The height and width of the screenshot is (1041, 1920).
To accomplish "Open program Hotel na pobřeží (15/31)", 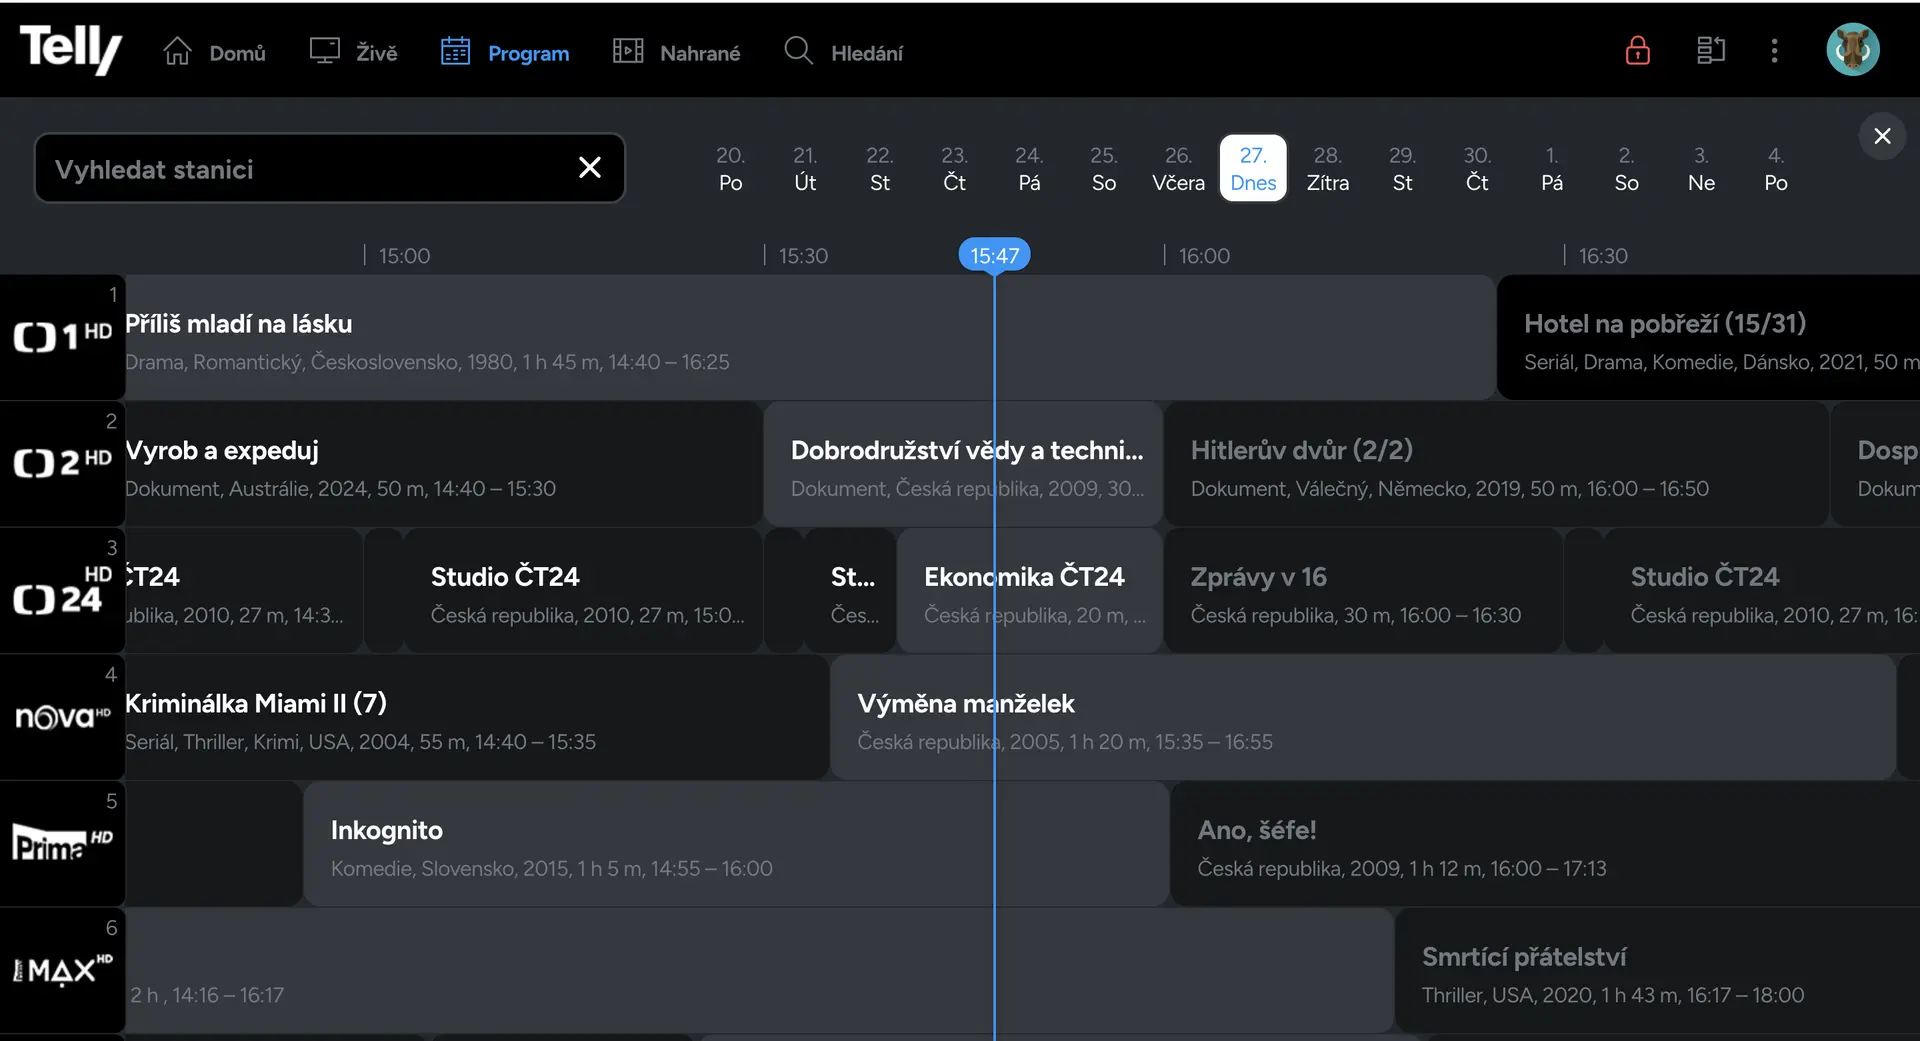I will click(1708, 337).
